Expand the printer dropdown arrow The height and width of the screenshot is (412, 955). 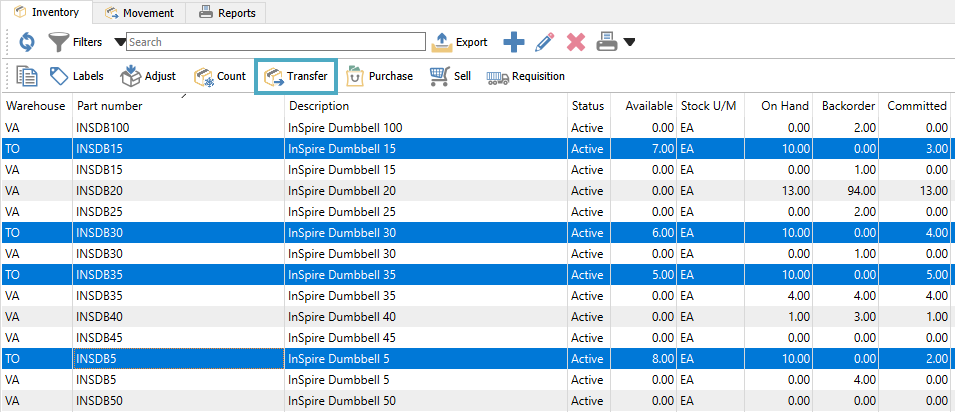coord(629,42)
